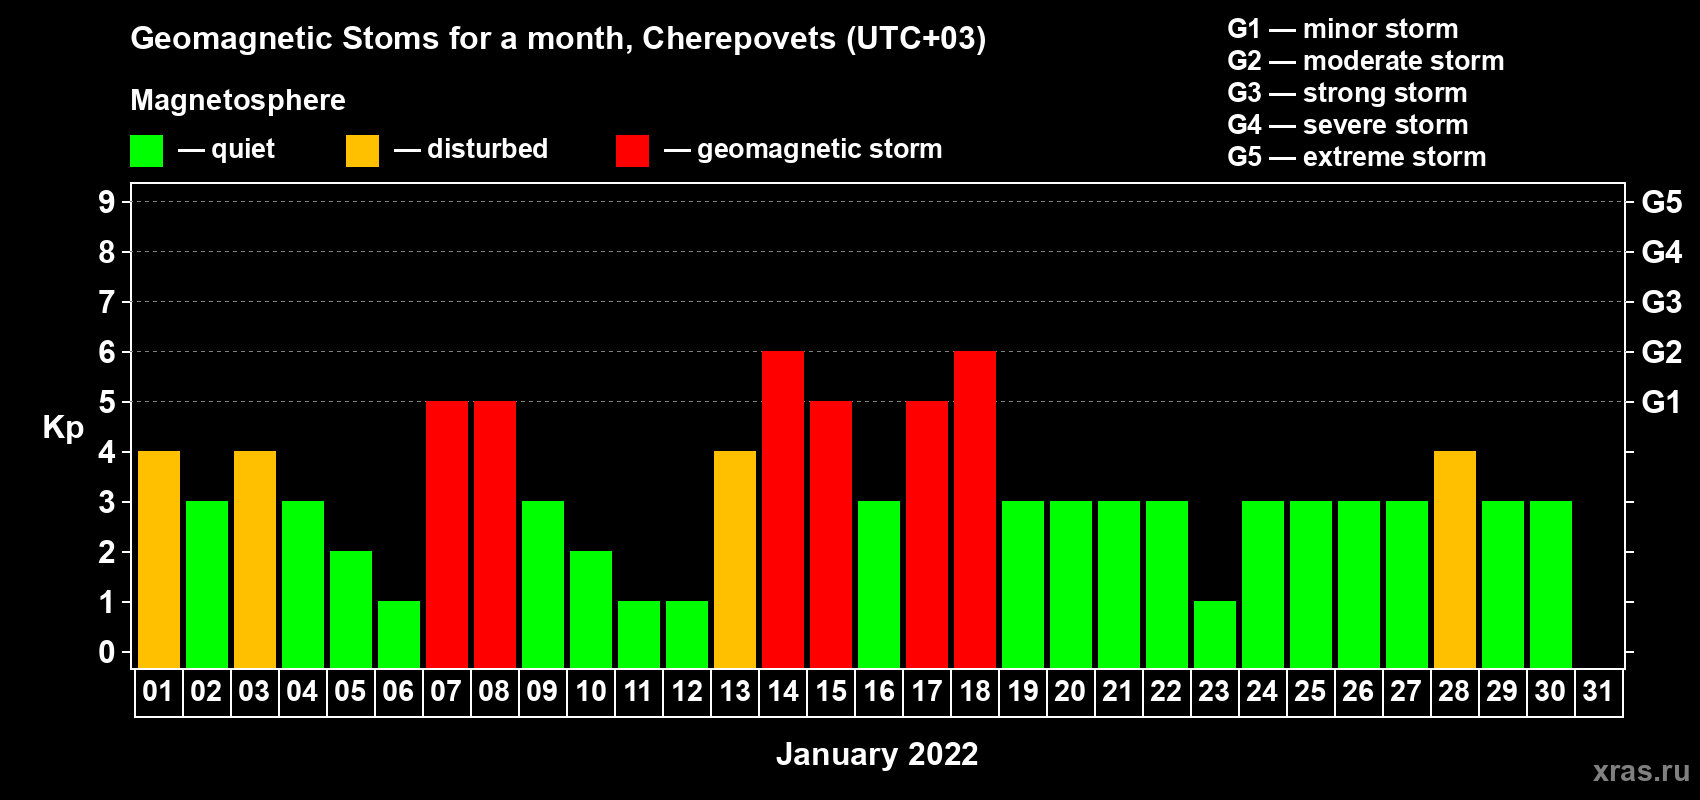This screenshot has height=800, width=1700.
Task: Select the orange bar for day 01
Action: coord(159,559)
